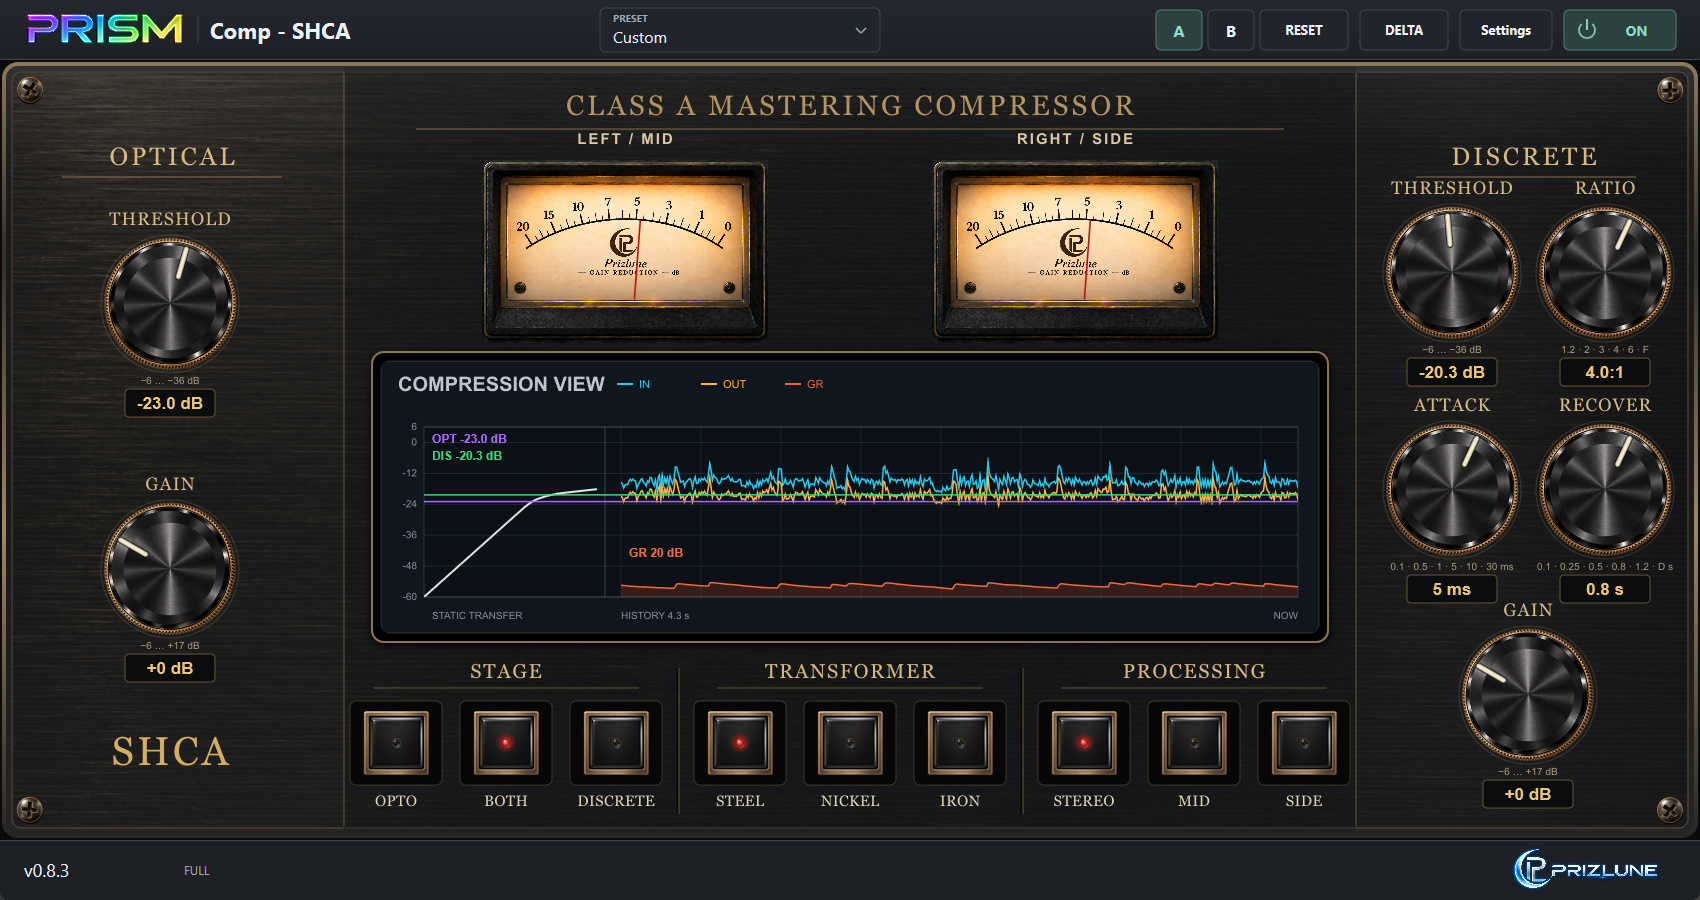Switch processing to STEREO
Screen dimensions: 1700x900
click(1084, 743)
